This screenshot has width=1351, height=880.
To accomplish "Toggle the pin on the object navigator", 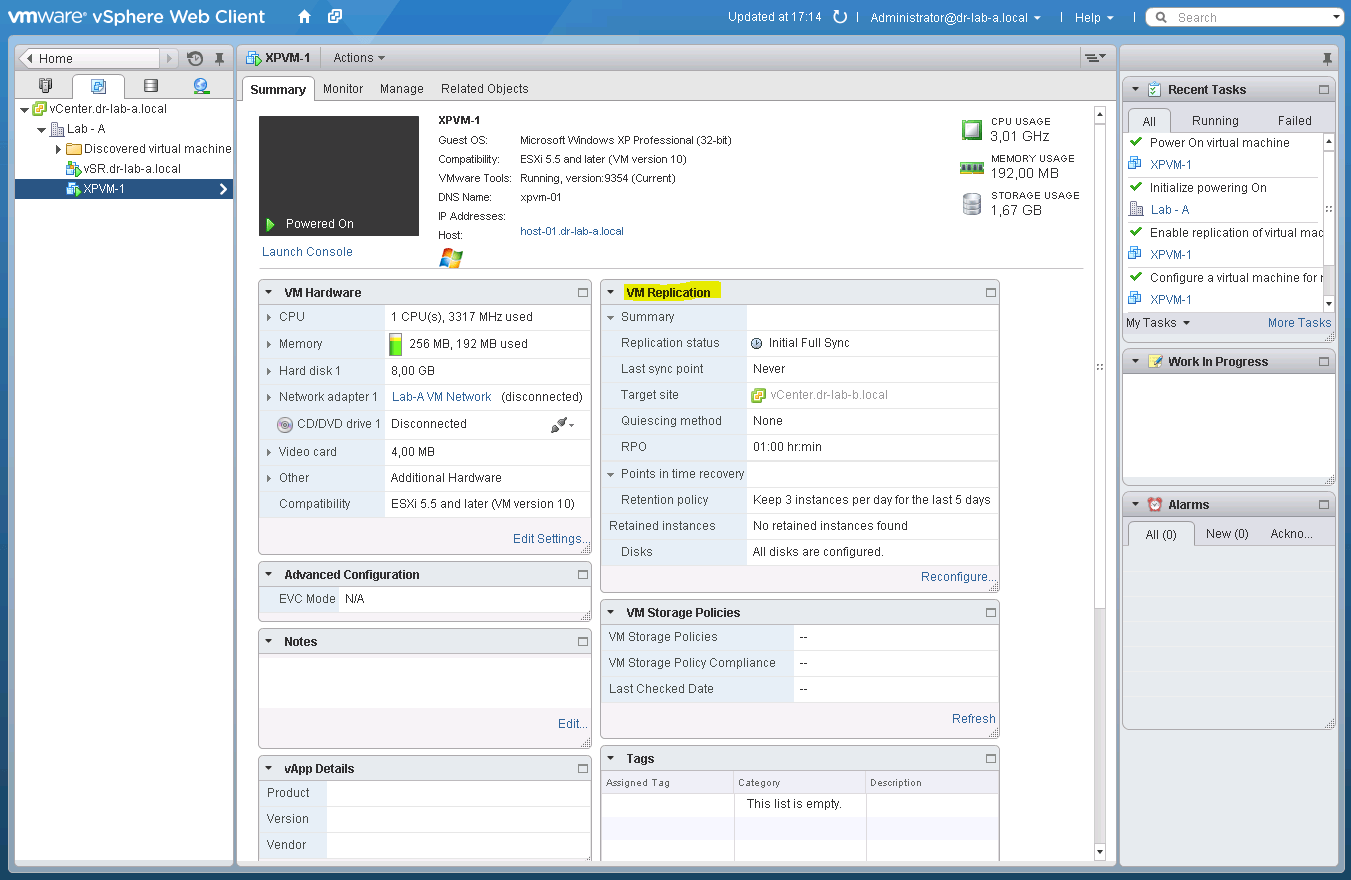I will [x=219, y=58].
